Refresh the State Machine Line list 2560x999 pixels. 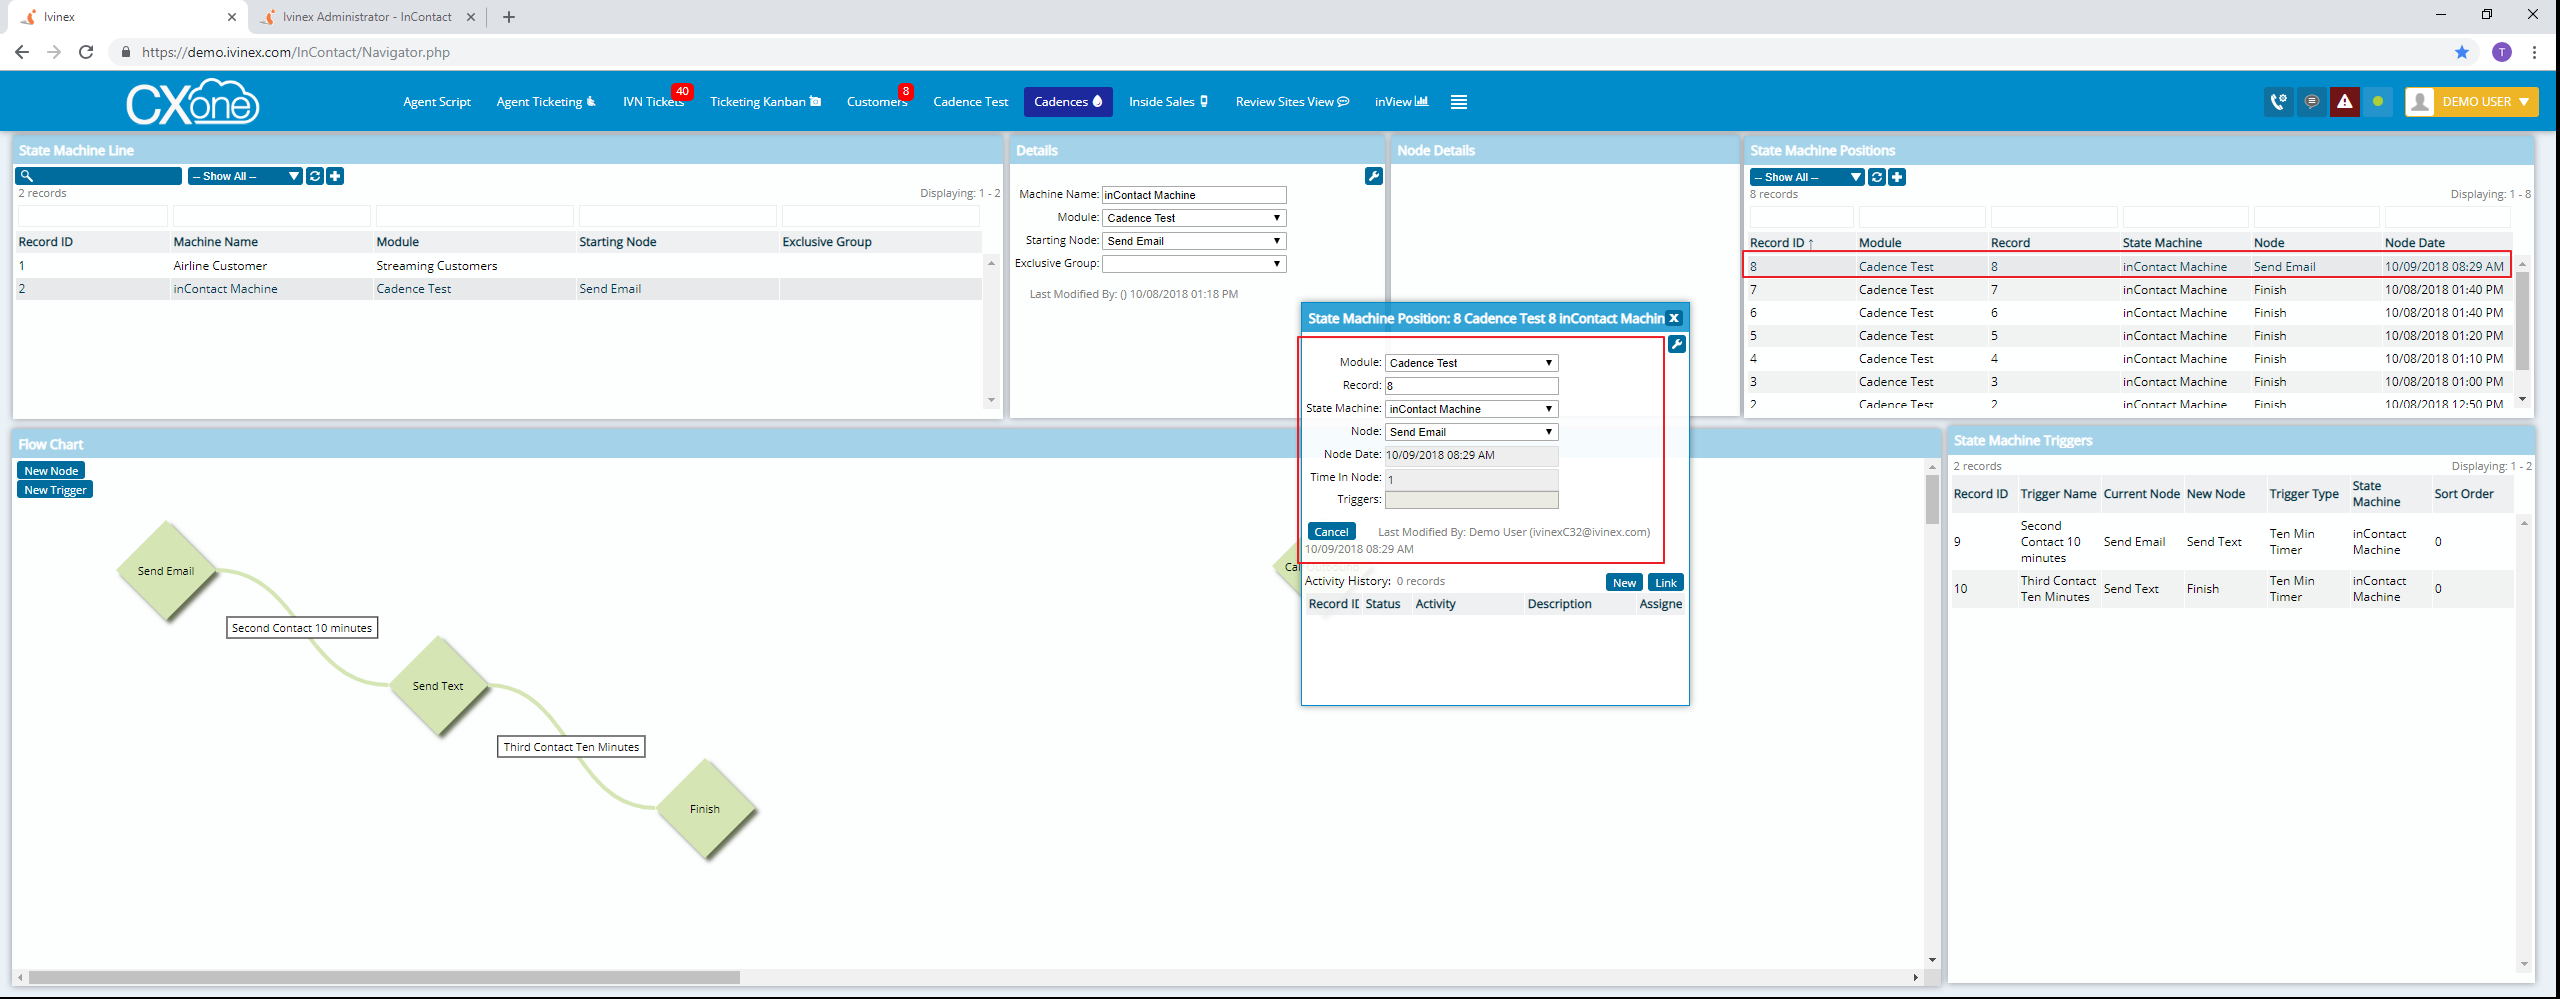(x=315, y=176)
